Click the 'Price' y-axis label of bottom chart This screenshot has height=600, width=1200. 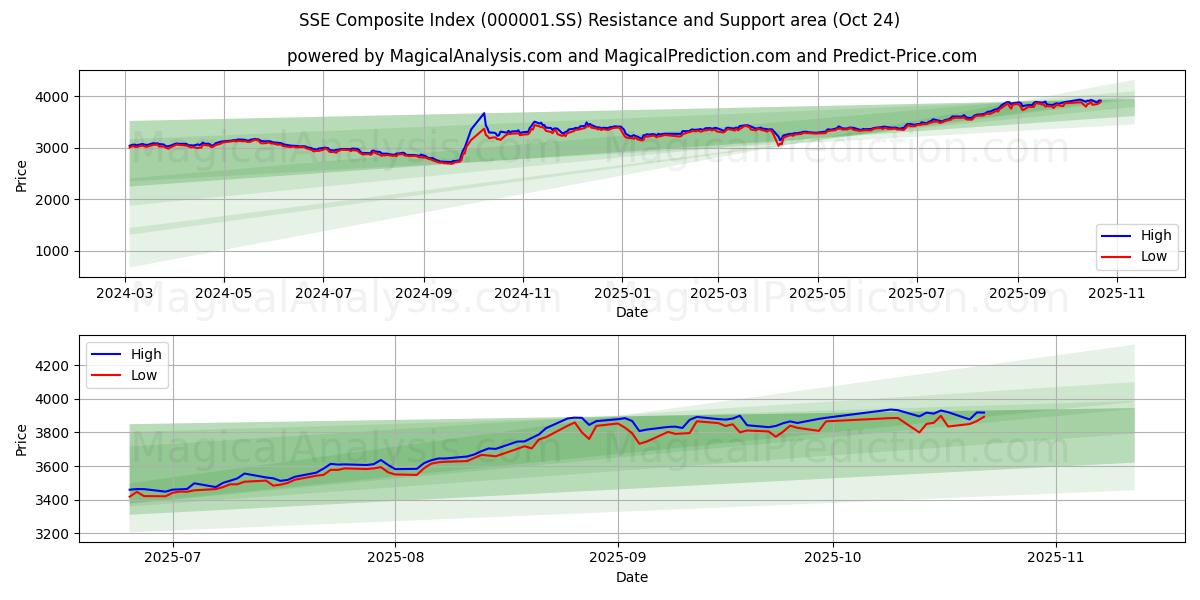click(22, 439)
